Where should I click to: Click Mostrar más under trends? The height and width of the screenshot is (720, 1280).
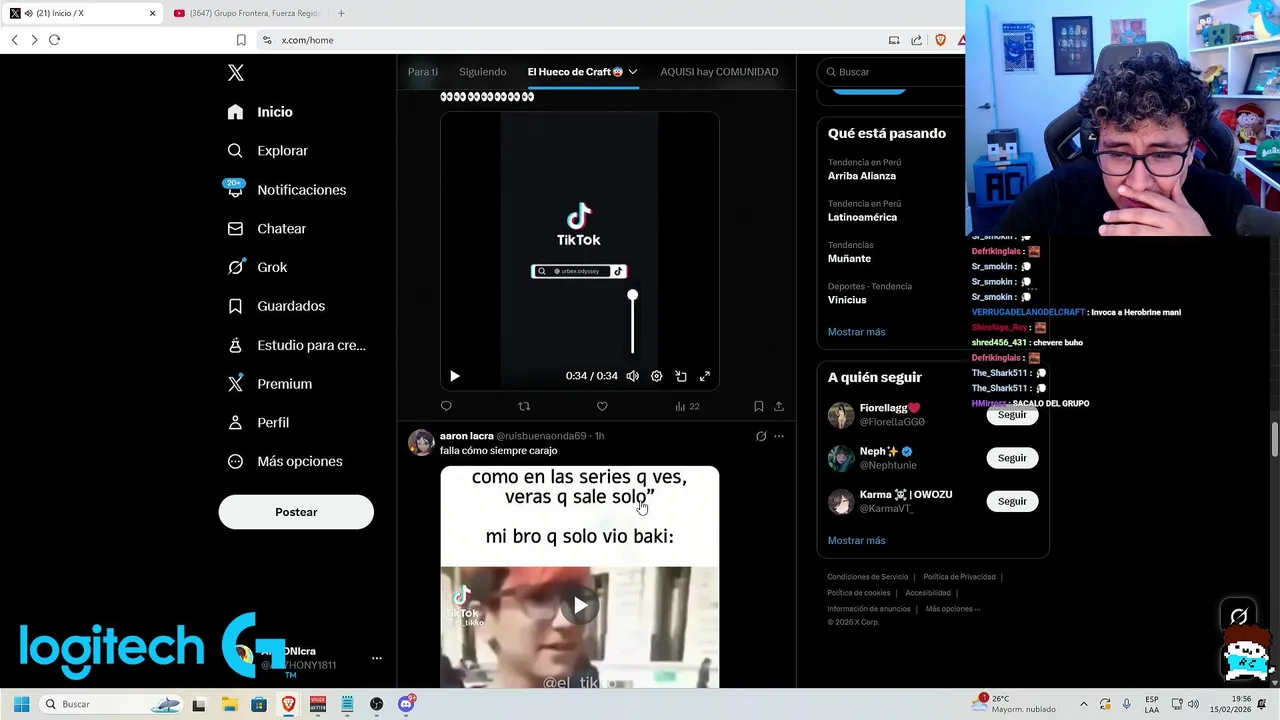pos(856,332)
